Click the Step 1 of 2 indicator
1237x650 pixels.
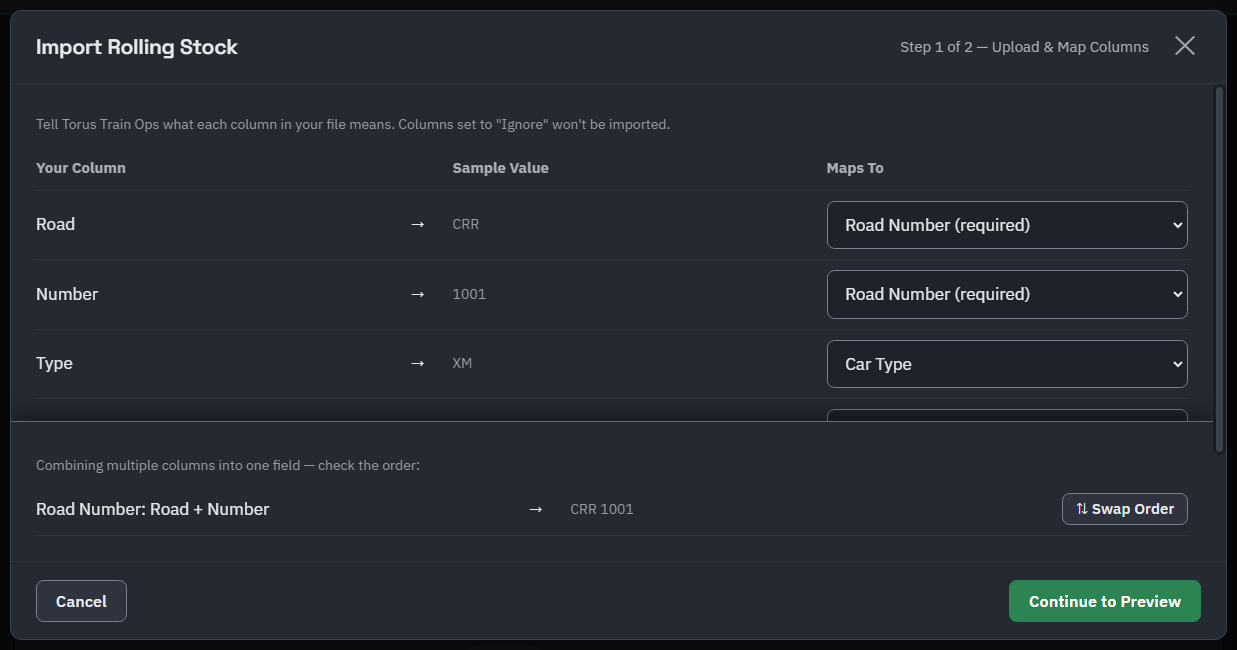(1024, 47)
